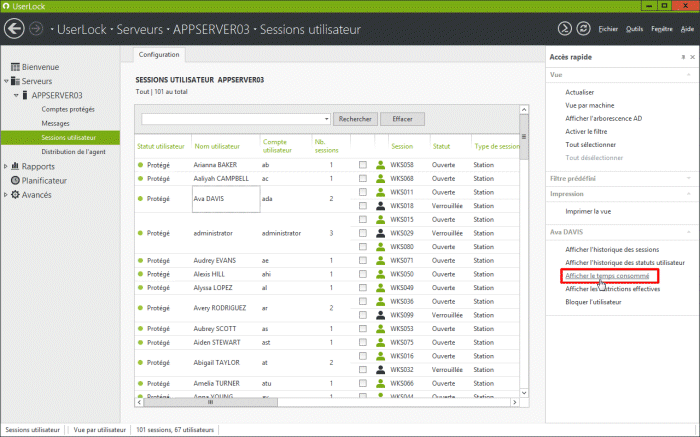Click the APPSERVER03 server icon in tree
The height and width of the screenshot is (437, 700).
pyautogui.click(x=25, y=95)
